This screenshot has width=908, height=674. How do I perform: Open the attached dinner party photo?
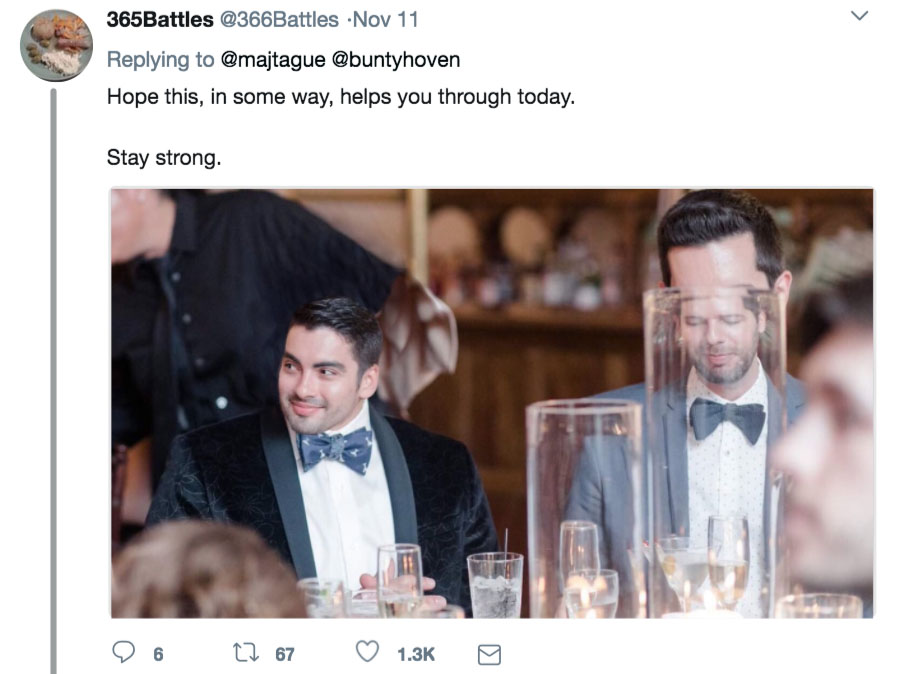point(492,402)
